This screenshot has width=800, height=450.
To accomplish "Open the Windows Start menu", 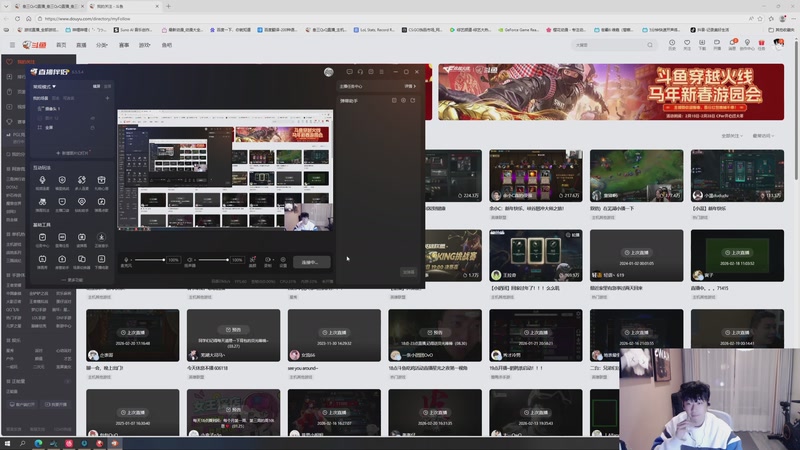I will point(7,443).
